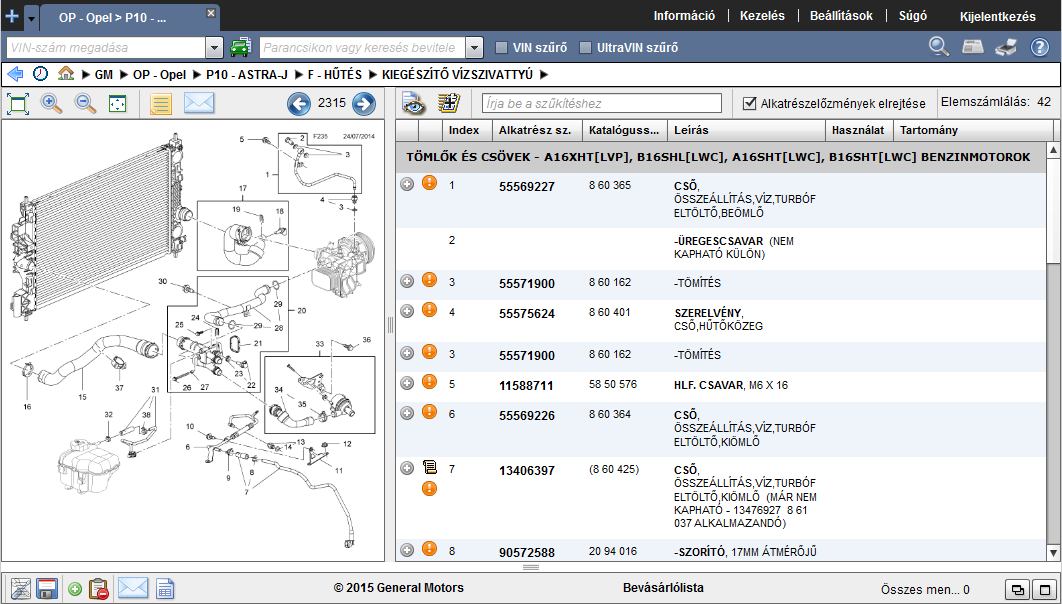Select the region zoom tool icon
Image resolution: width=1062 pixels, height=604 pixels.
[x=118, y=104]
